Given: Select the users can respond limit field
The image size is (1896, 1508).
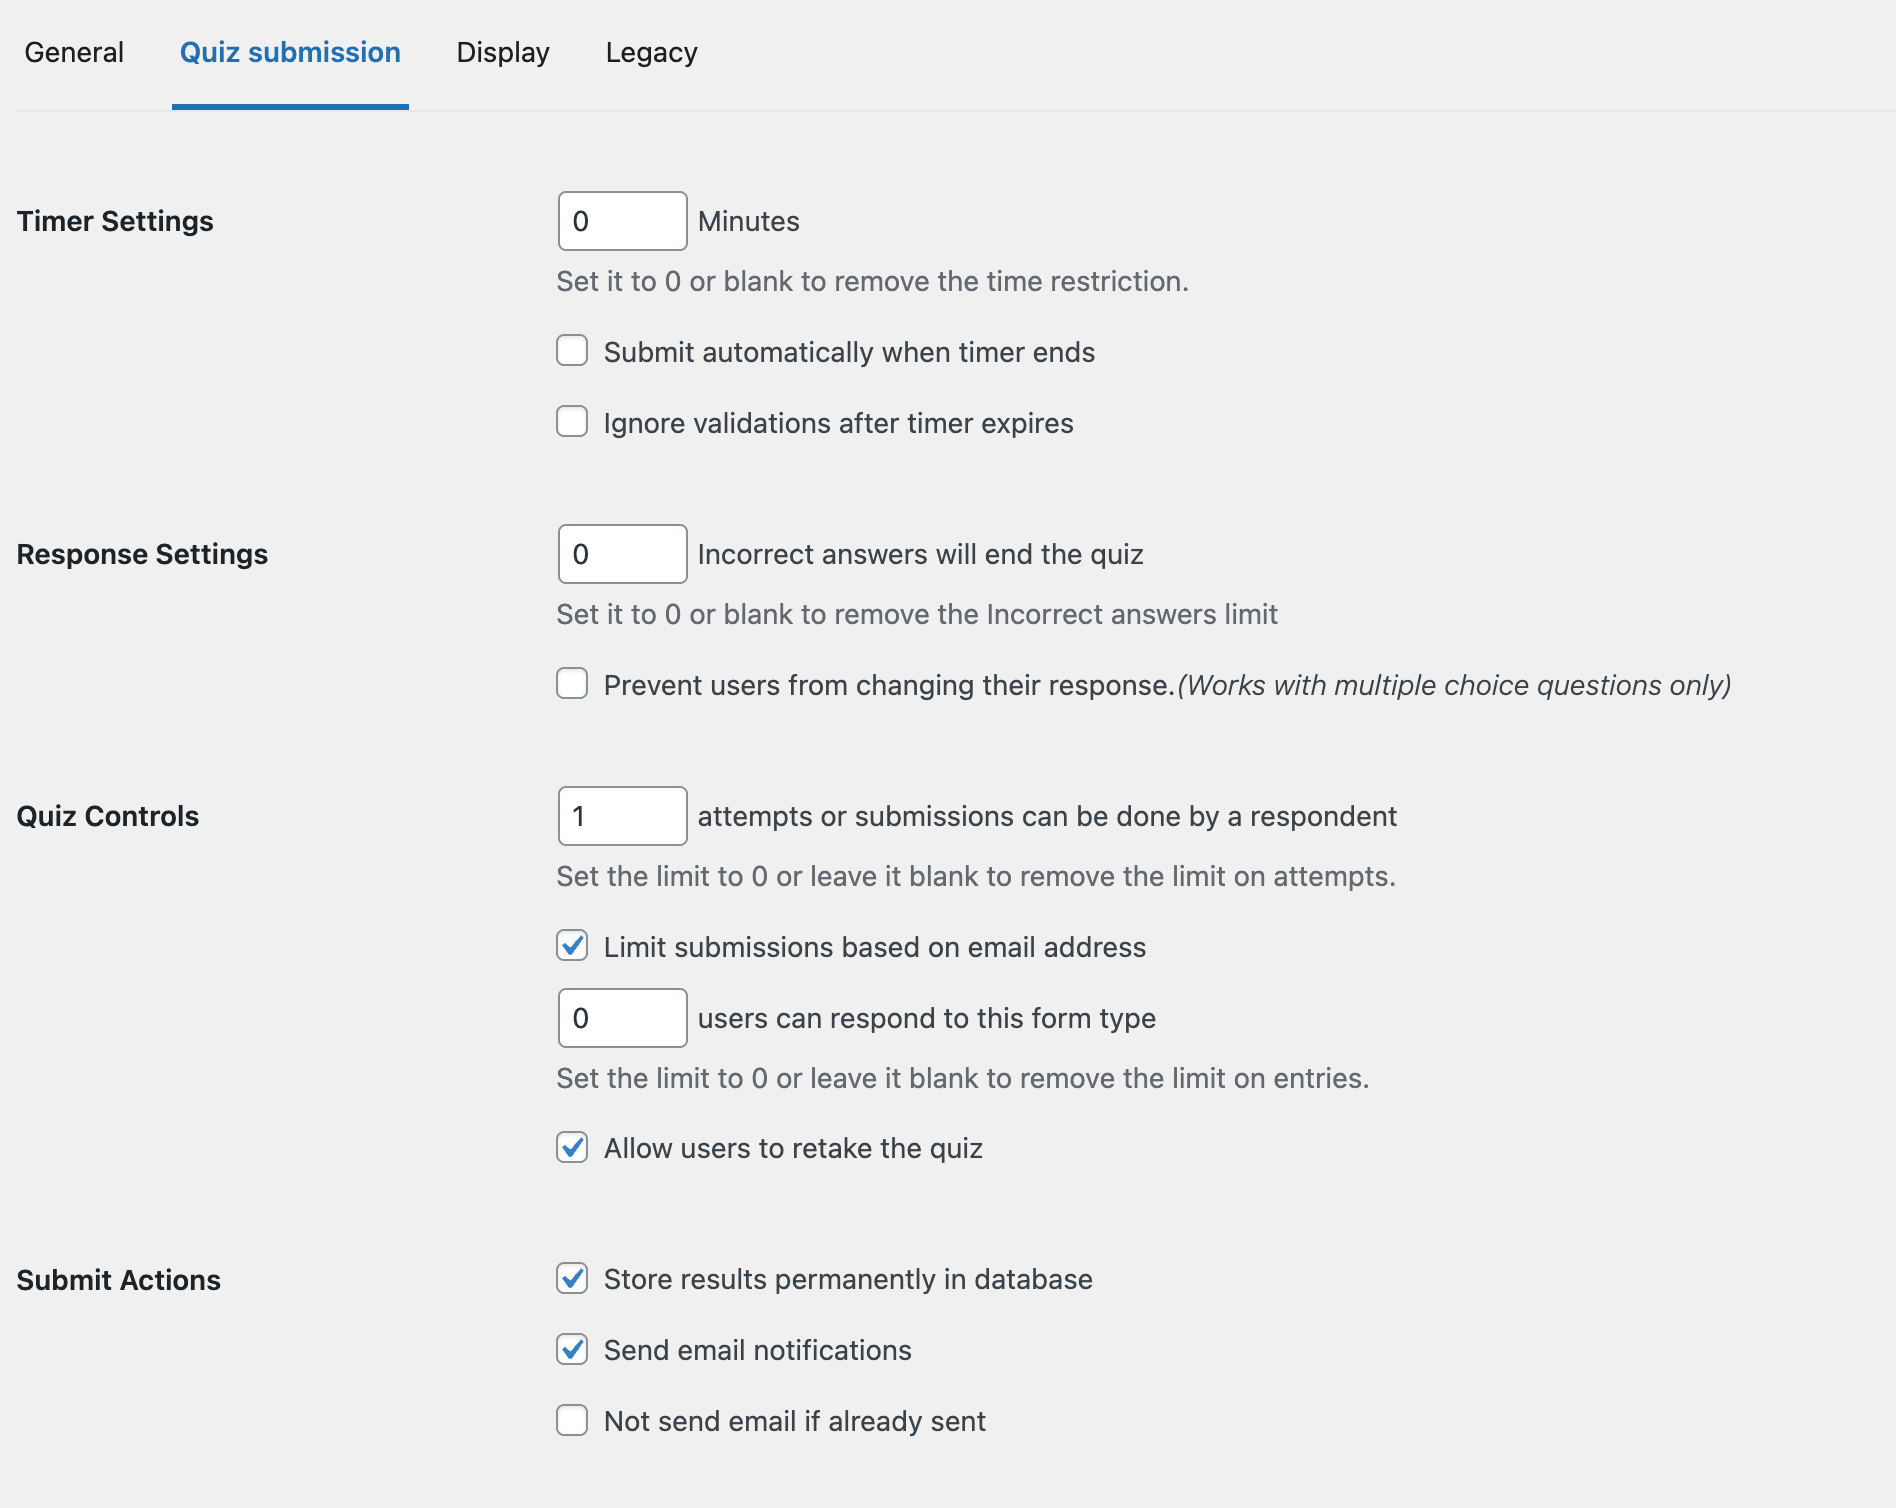Looking at the screenshot, I should point(622,1018).
